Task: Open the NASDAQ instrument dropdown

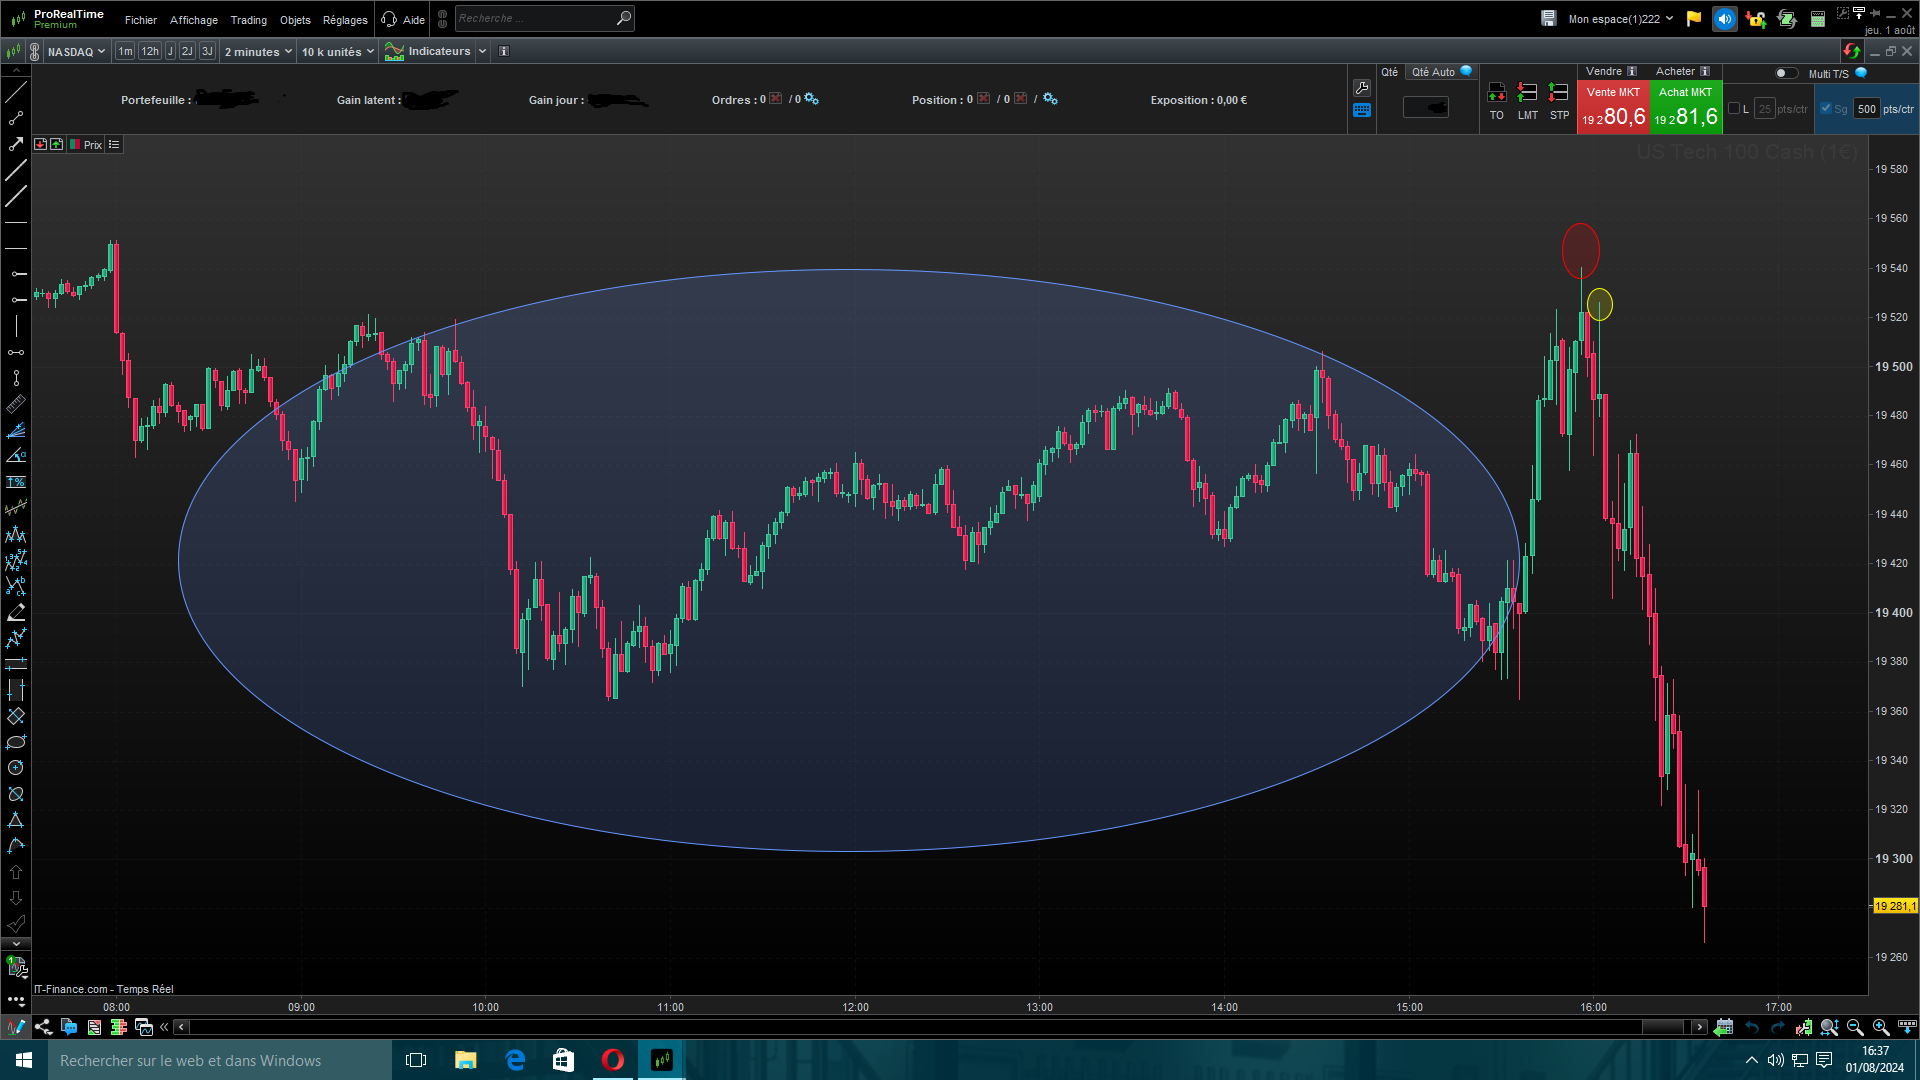Action: [x=76, y=51]
